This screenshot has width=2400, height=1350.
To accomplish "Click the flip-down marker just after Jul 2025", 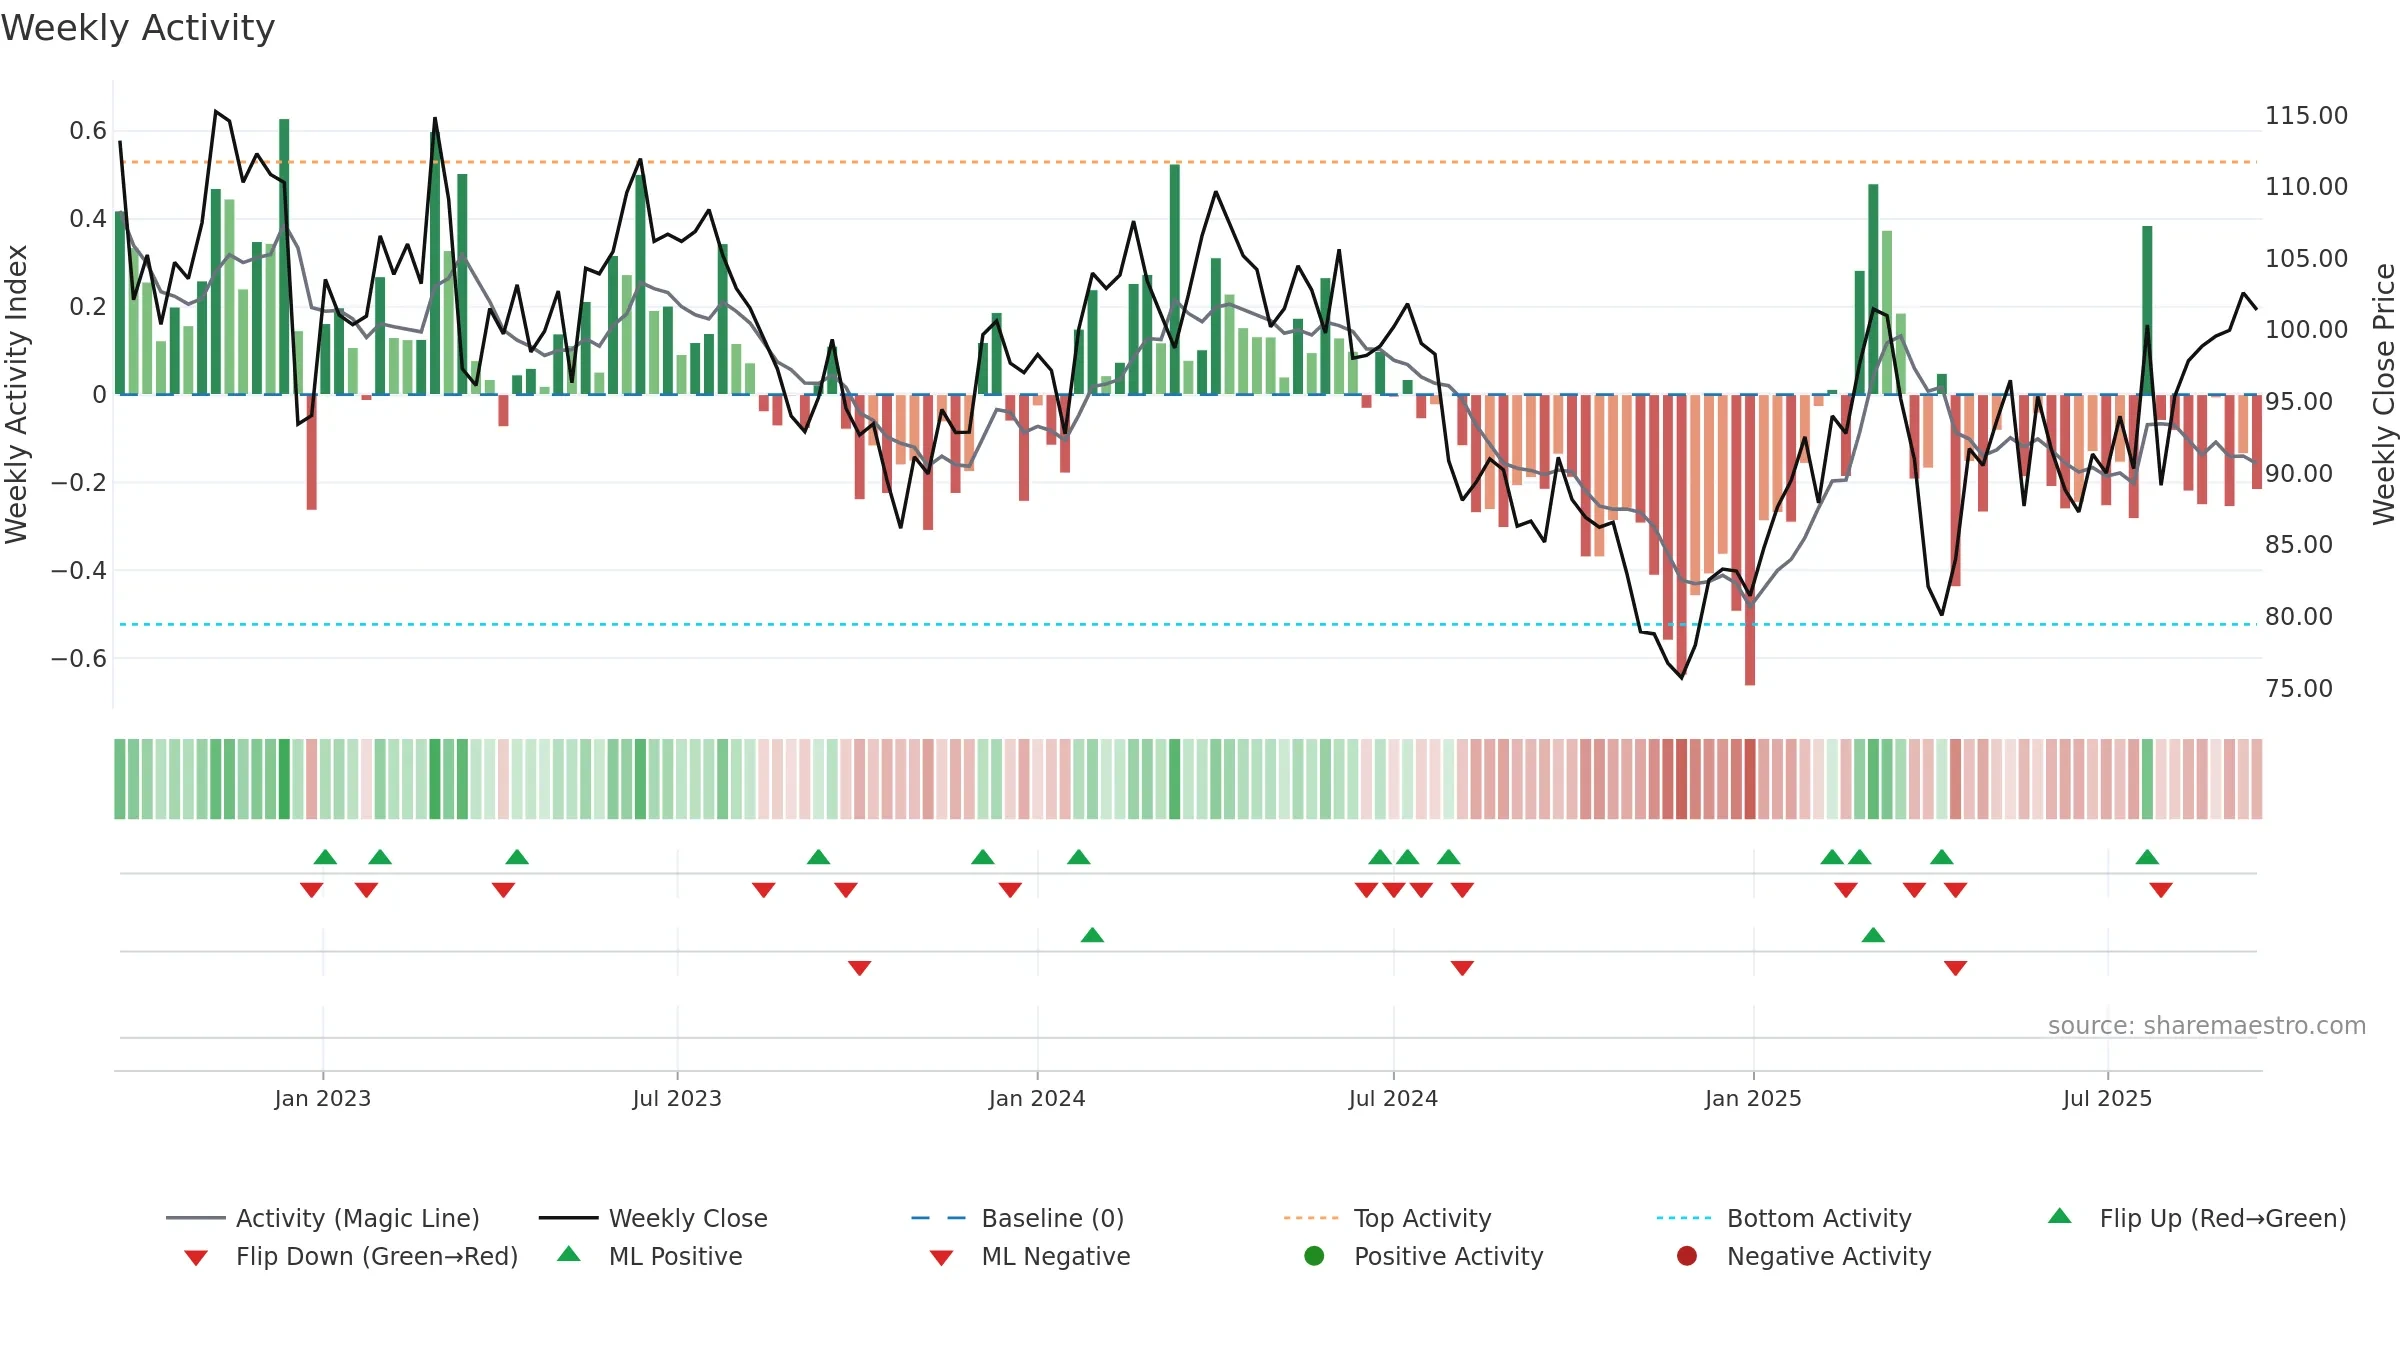I will pos(2161,890).
